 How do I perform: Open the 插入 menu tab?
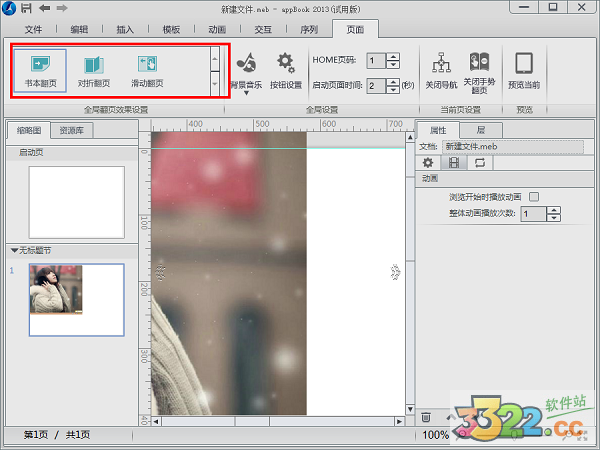pyautogui.click(x=126, y=29)
